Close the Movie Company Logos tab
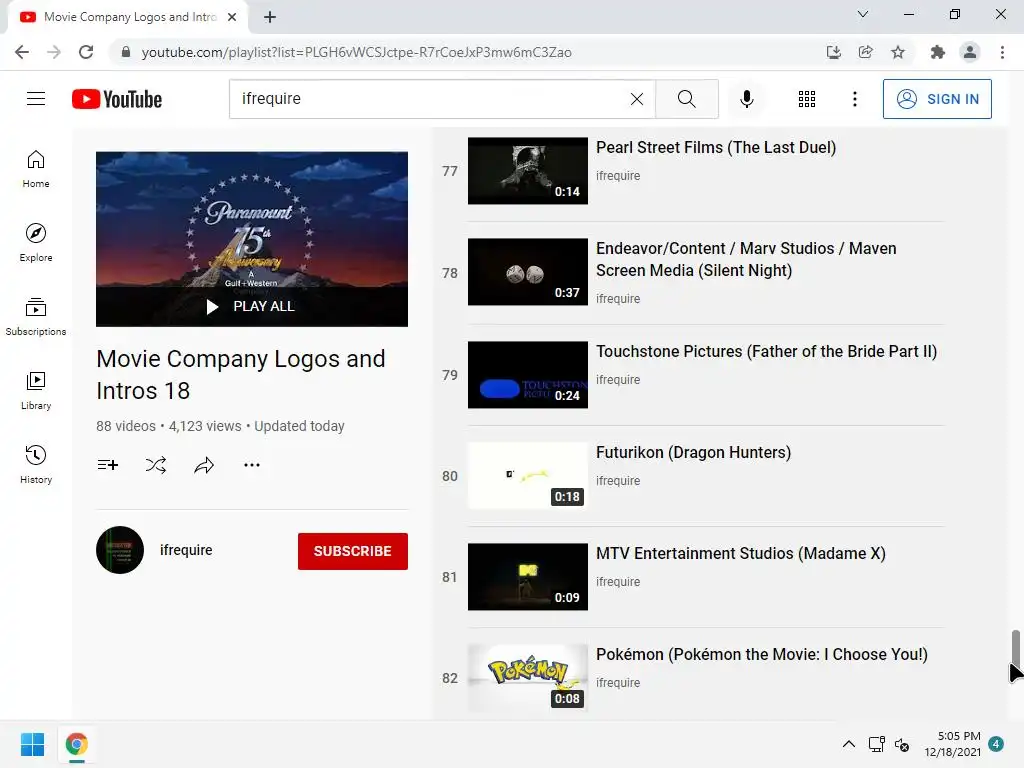The height and width of the screenshot is (768, 1024). (232, 17)
